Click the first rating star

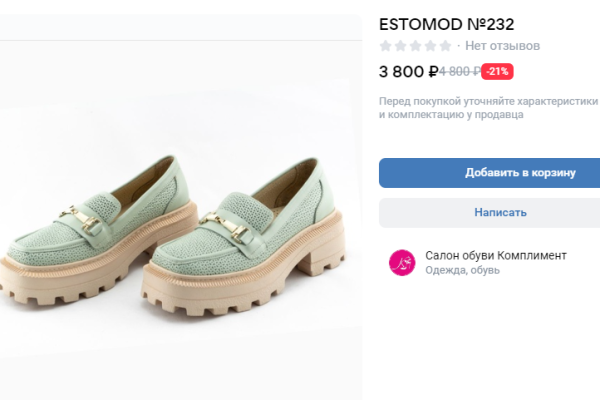(x=386, y=46)
